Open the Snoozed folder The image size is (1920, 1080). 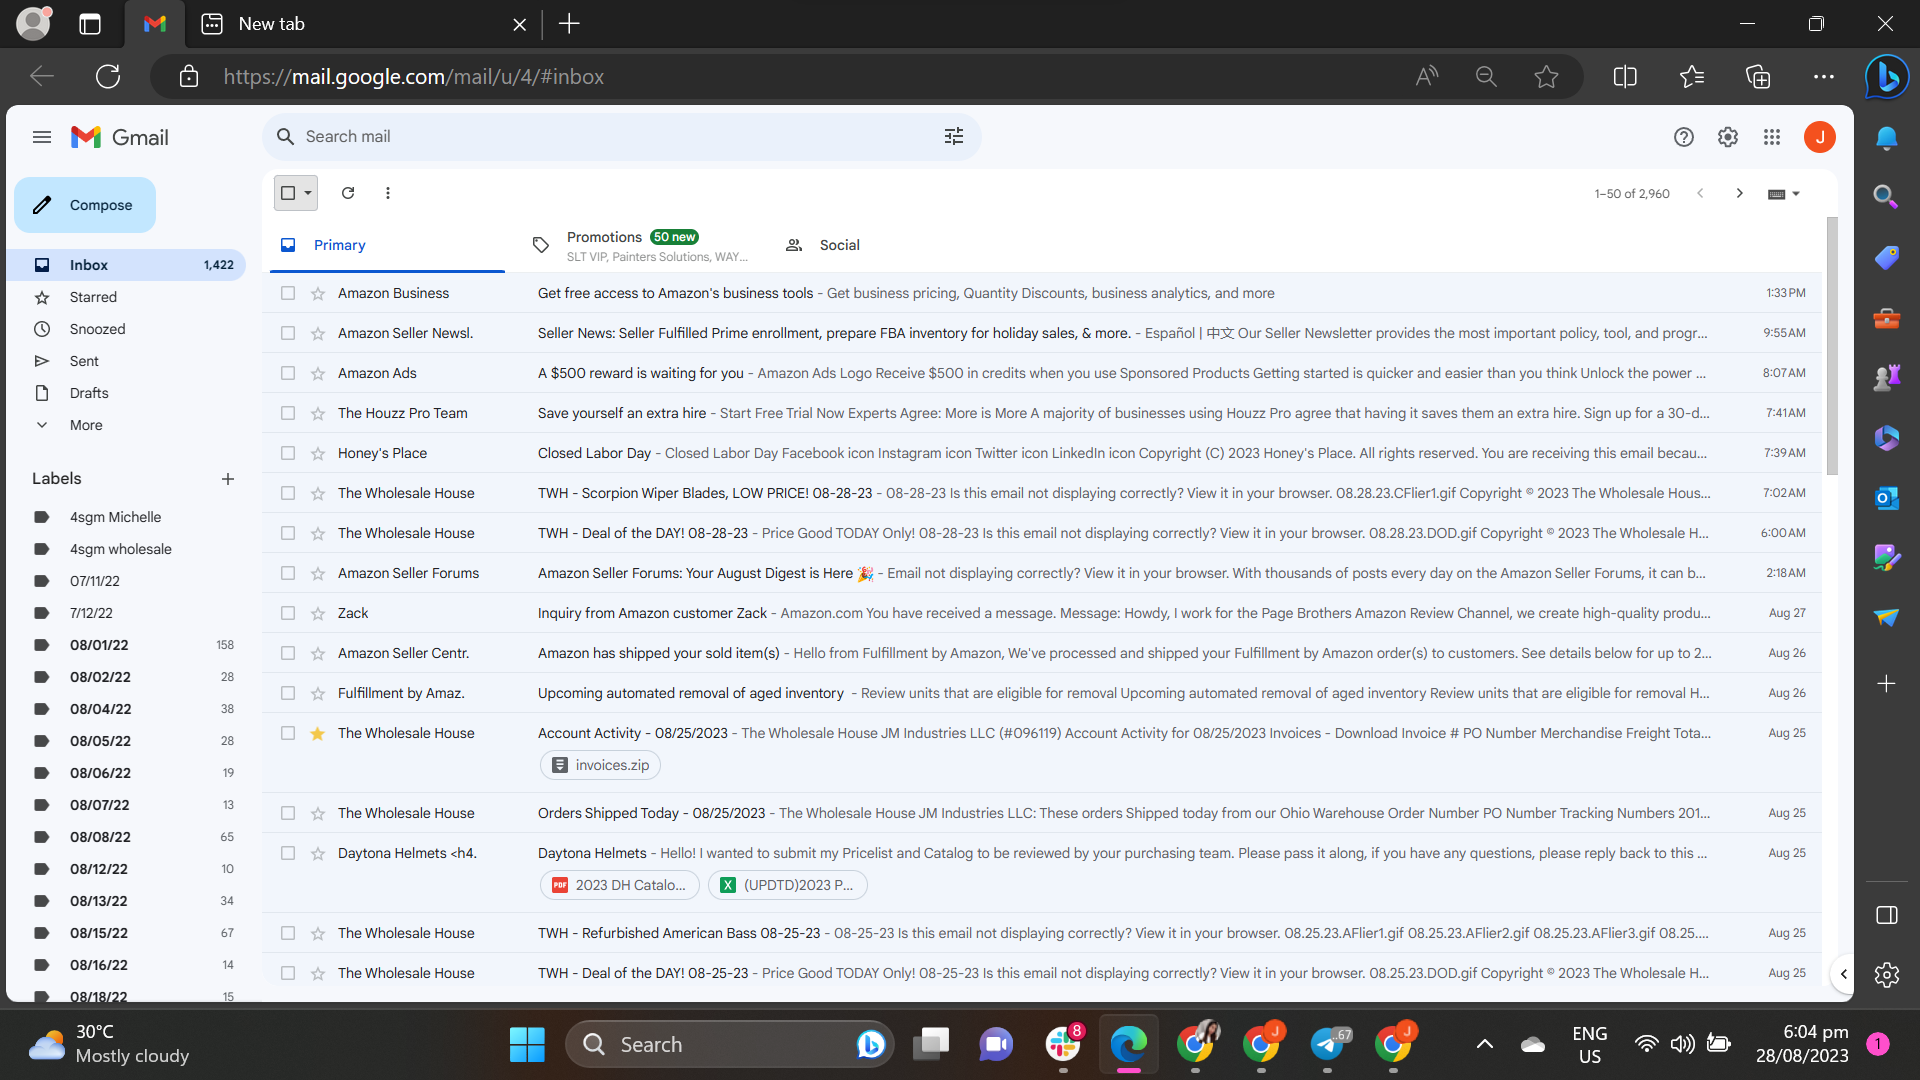click(x=126, y=329)
